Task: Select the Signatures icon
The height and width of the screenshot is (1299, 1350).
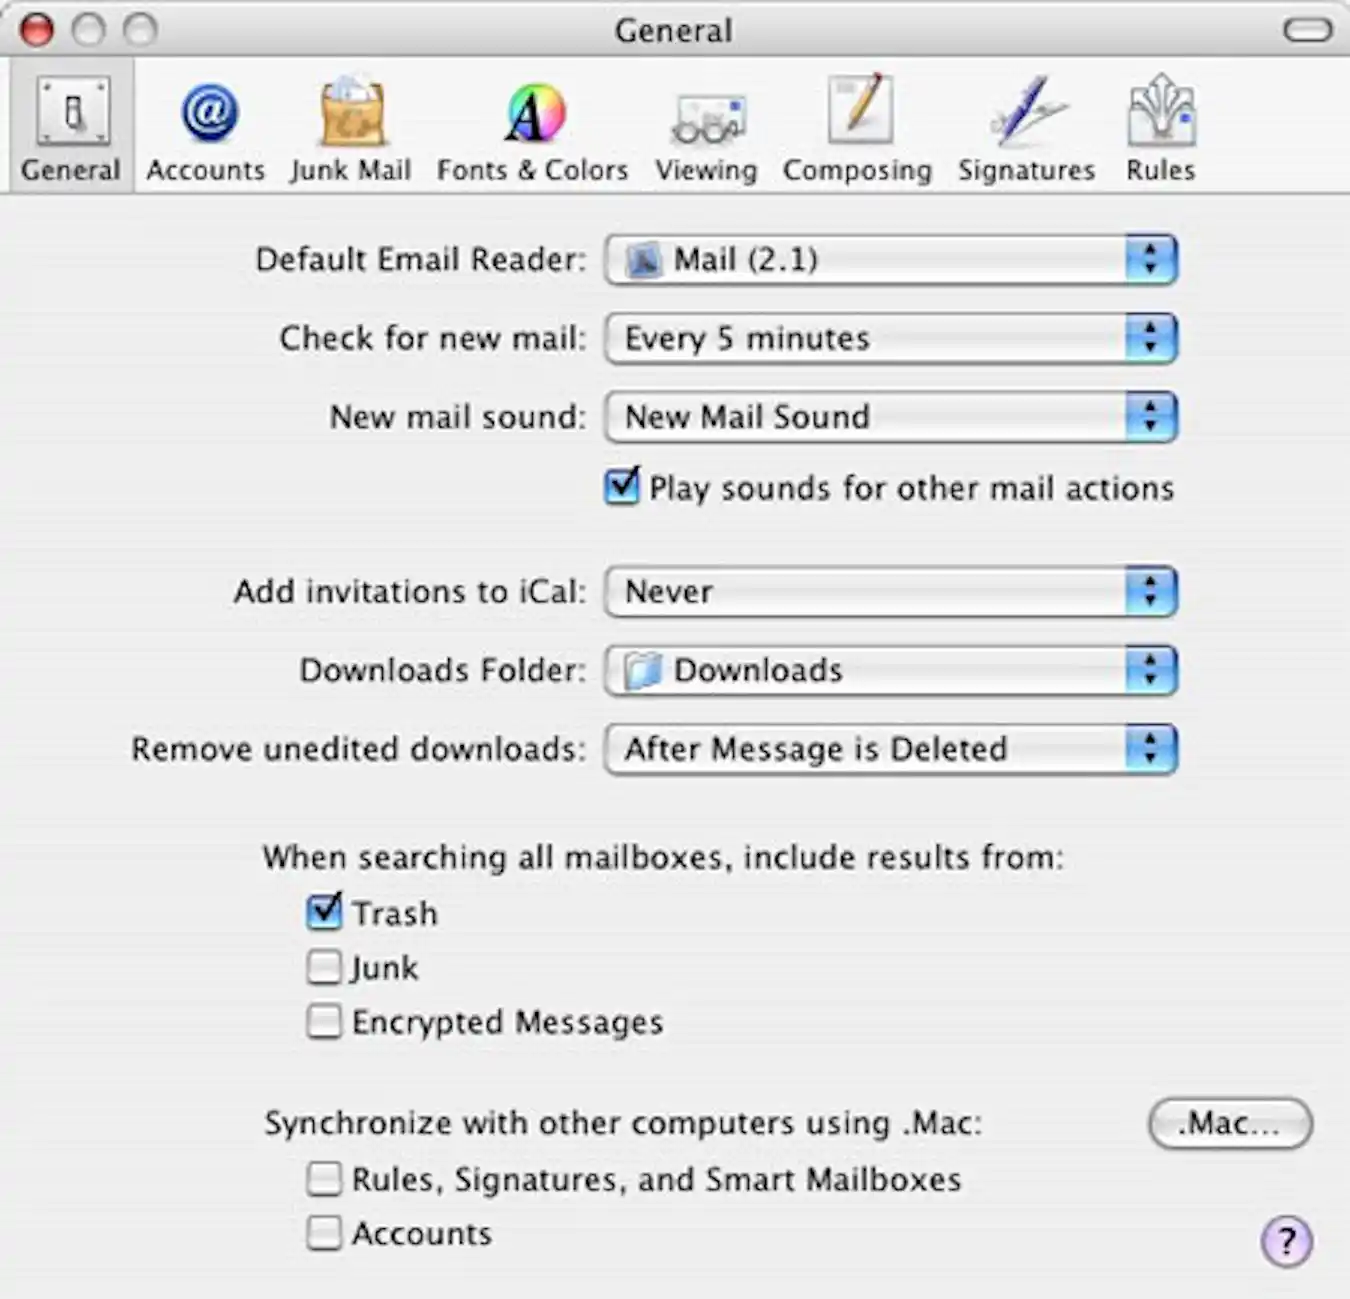Action: [1024, 125]
